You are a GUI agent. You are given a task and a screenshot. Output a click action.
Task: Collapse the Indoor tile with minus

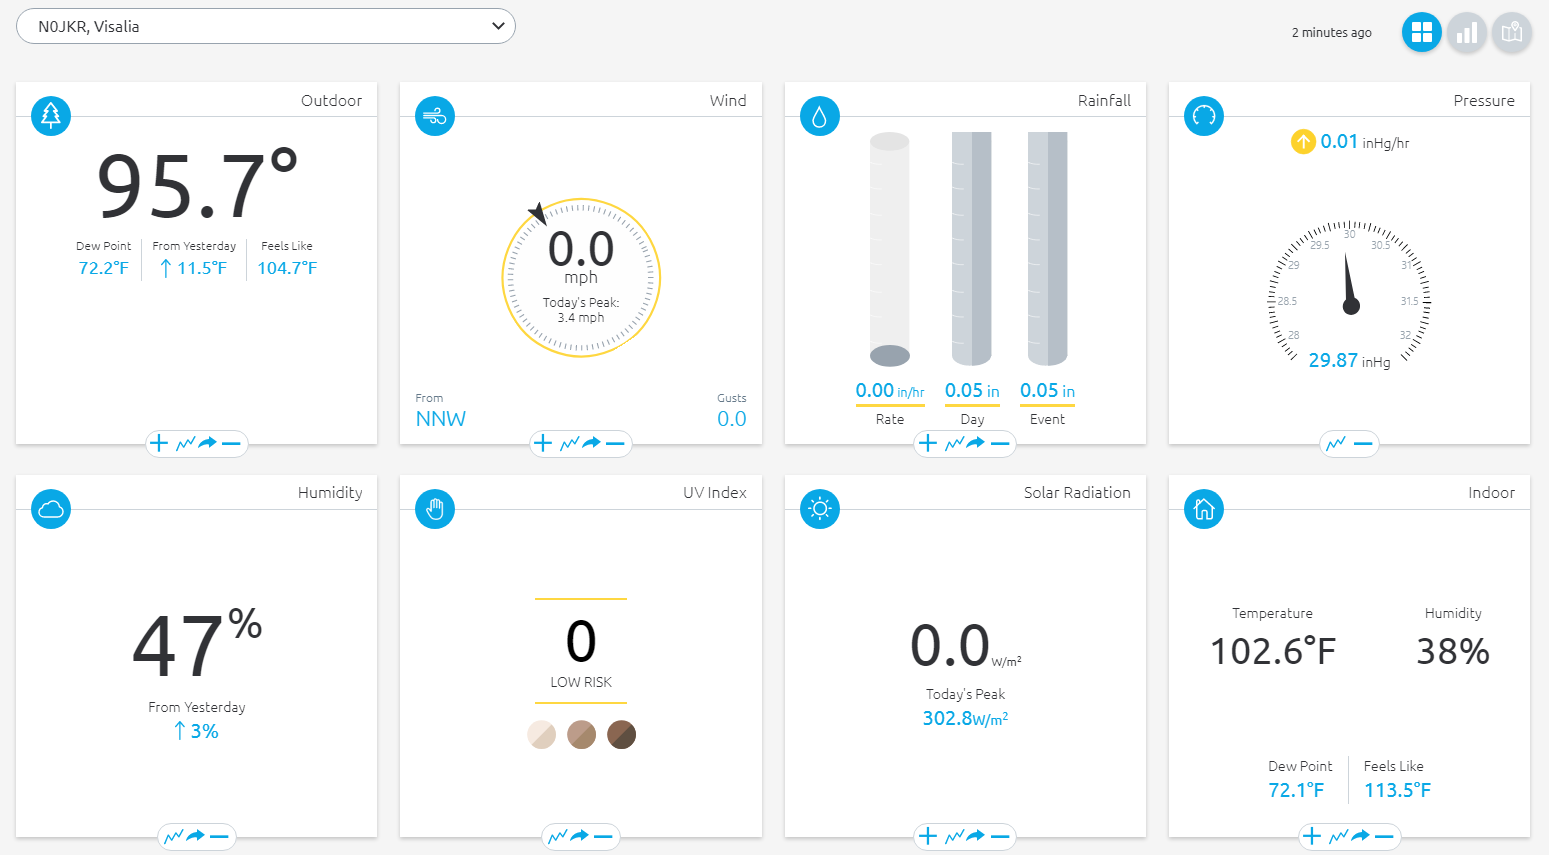tap(1384, 836)
